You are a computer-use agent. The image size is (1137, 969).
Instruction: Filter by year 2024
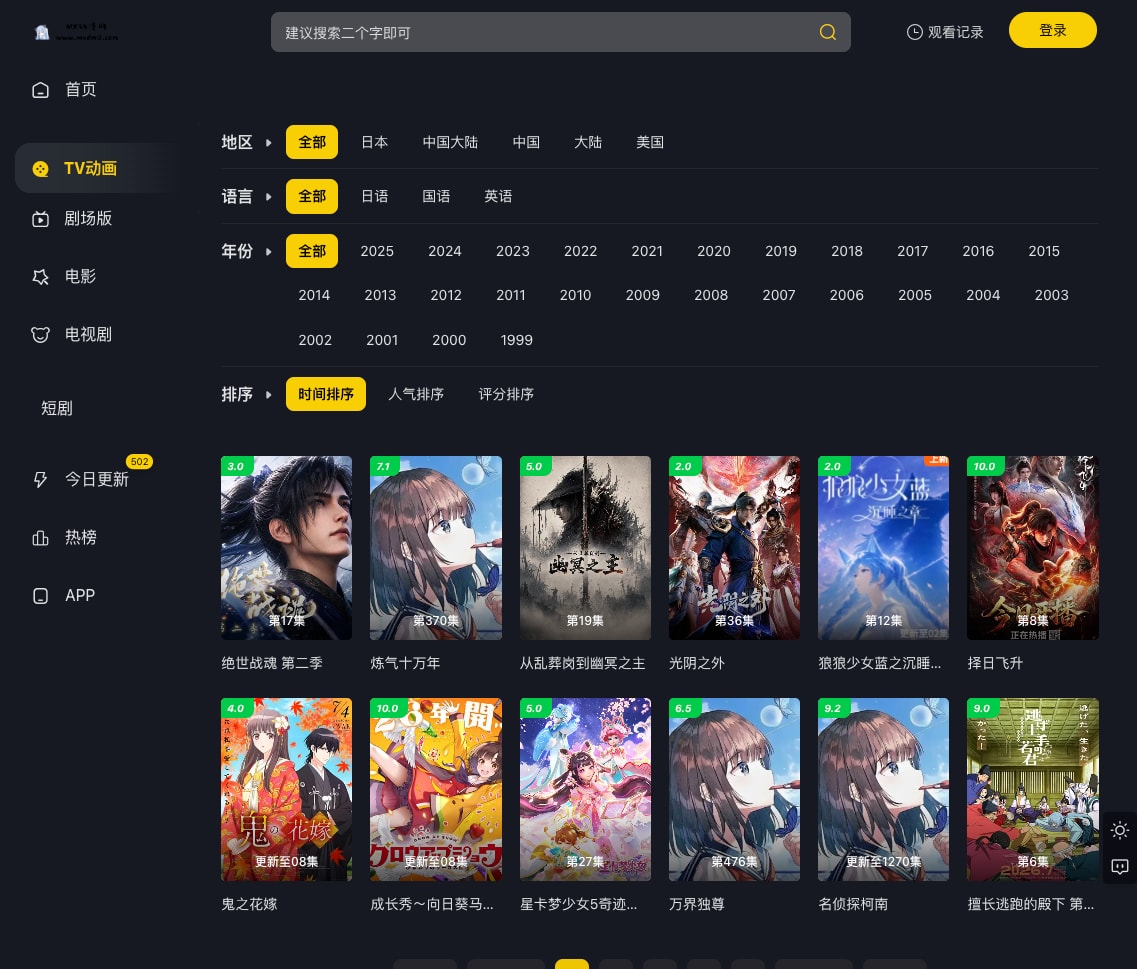(x=445, y=251)
